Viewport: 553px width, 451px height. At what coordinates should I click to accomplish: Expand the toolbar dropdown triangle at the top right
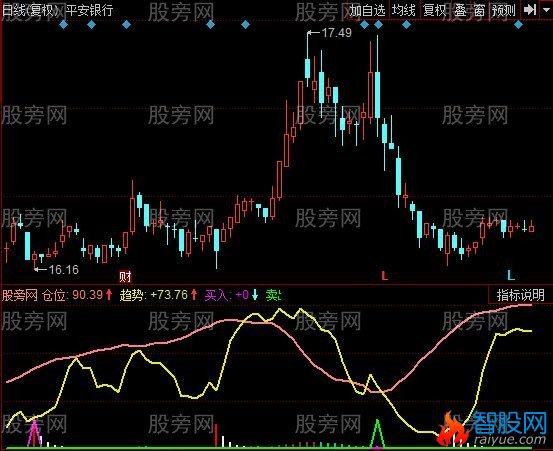click(547, 10)
